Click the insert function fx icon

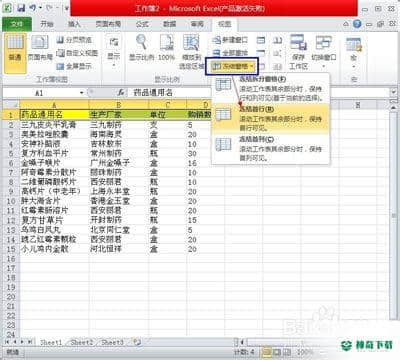[121, 92]
